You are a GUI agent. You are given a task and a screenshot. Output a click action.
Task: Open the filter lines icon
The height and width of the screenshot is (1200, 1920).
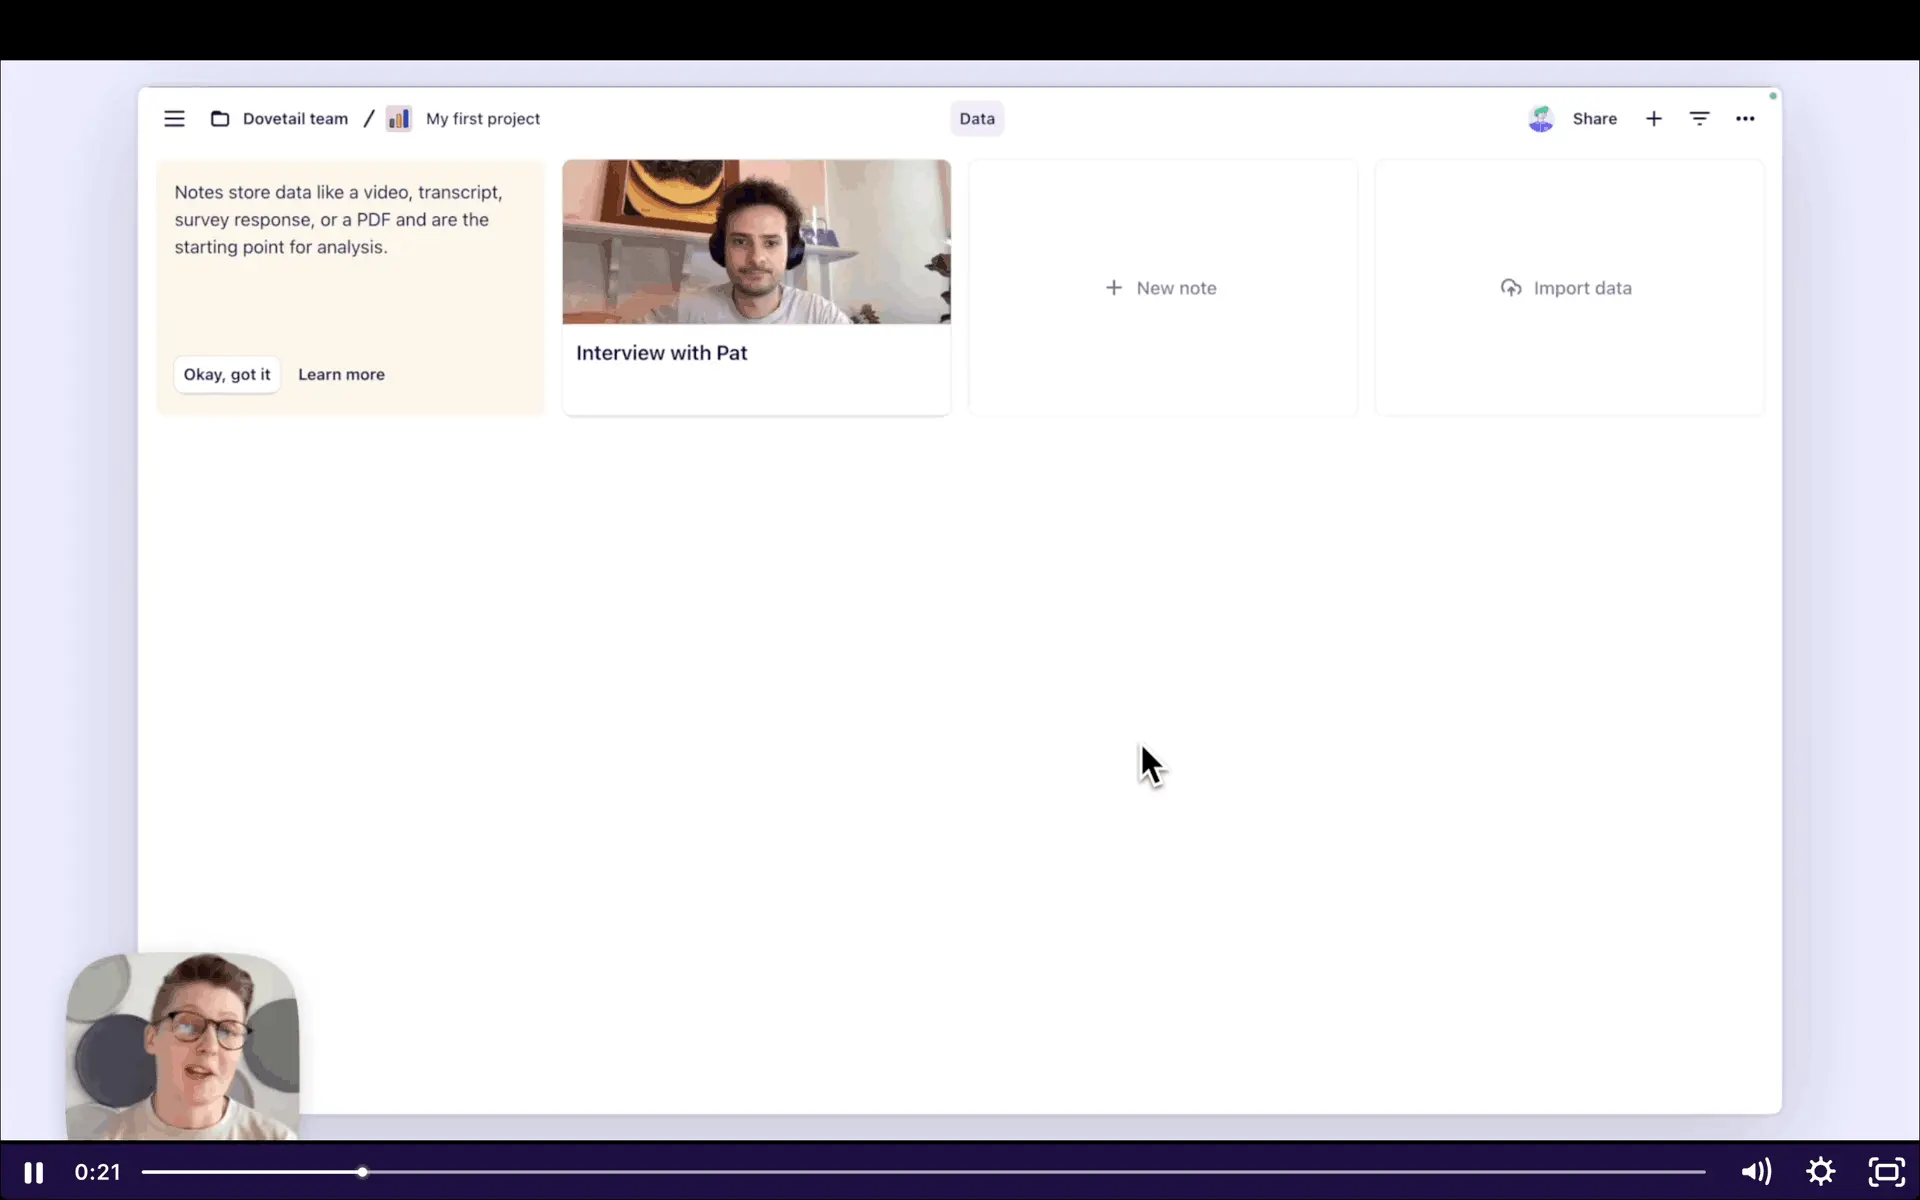coord(1699,119)
